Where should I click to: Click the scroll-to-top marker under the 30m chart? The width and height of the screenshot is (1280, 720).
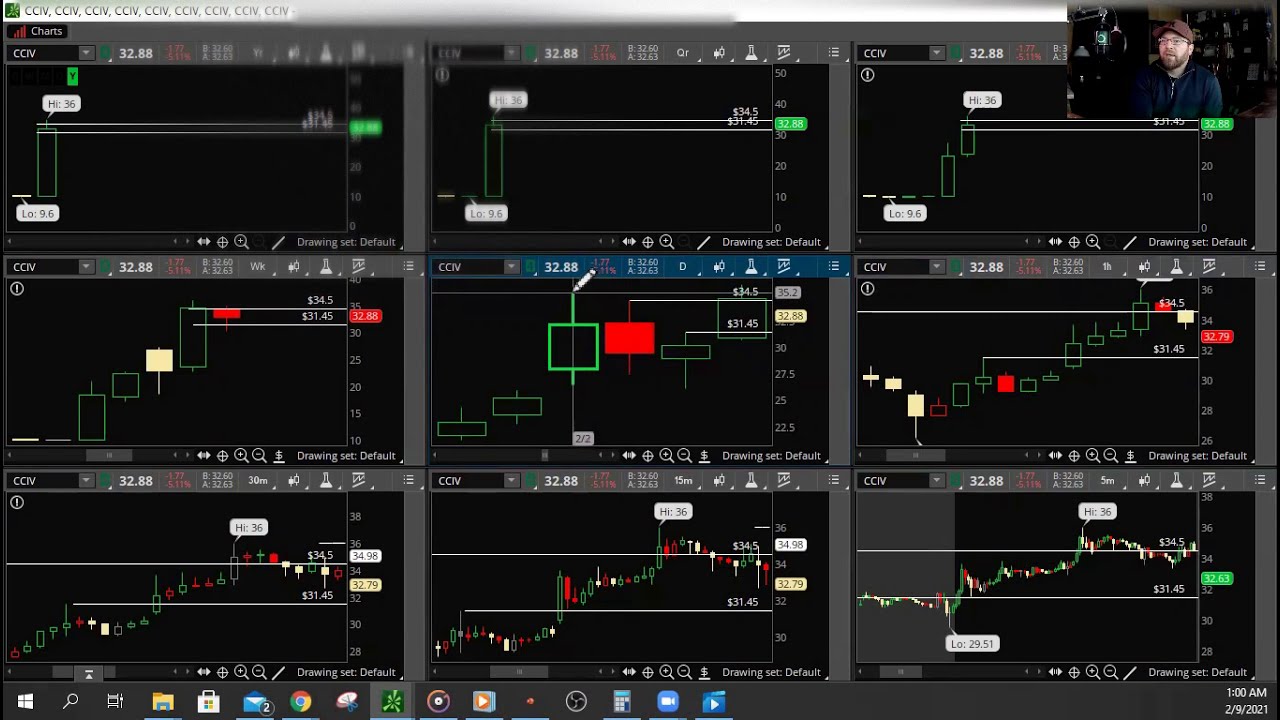tap(88, 673)
